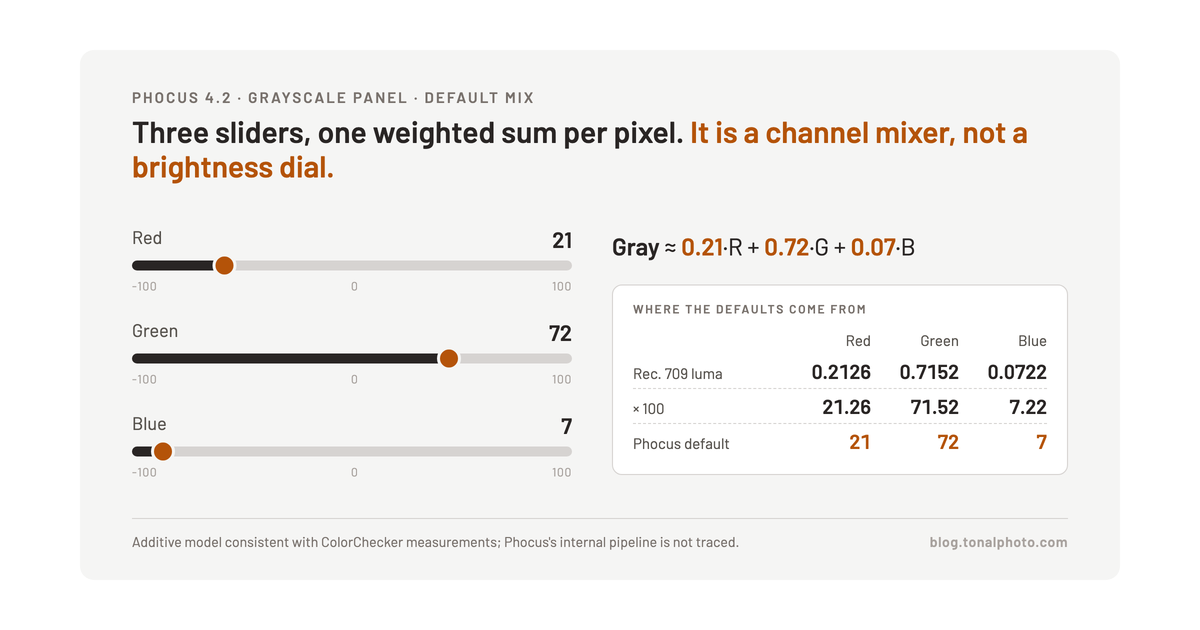
Task: Click the Red slider label
Action: [147, 238]
